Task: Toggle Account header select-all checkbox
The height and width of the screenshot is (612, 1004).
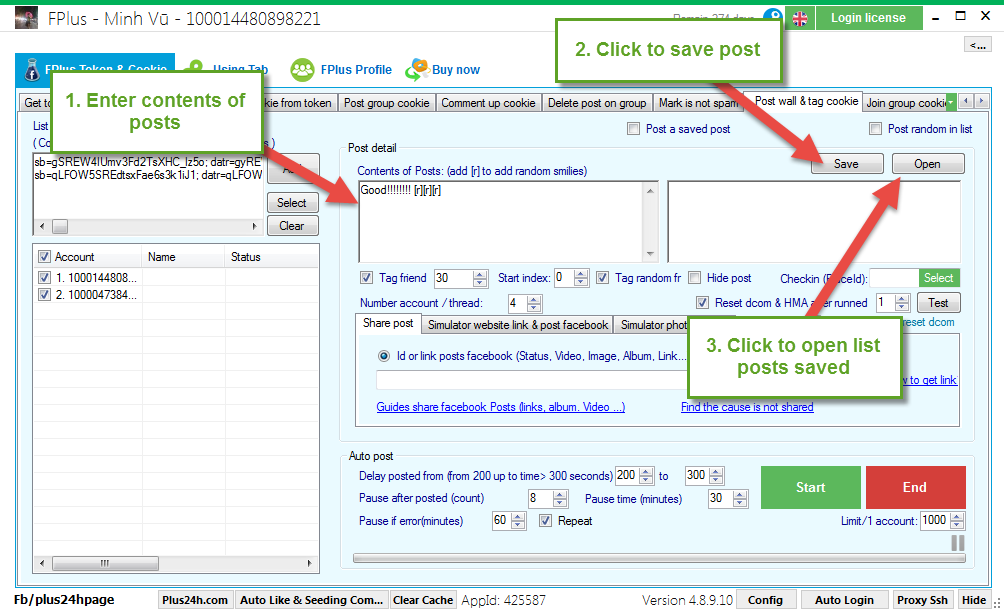Action: coord(44,257)
